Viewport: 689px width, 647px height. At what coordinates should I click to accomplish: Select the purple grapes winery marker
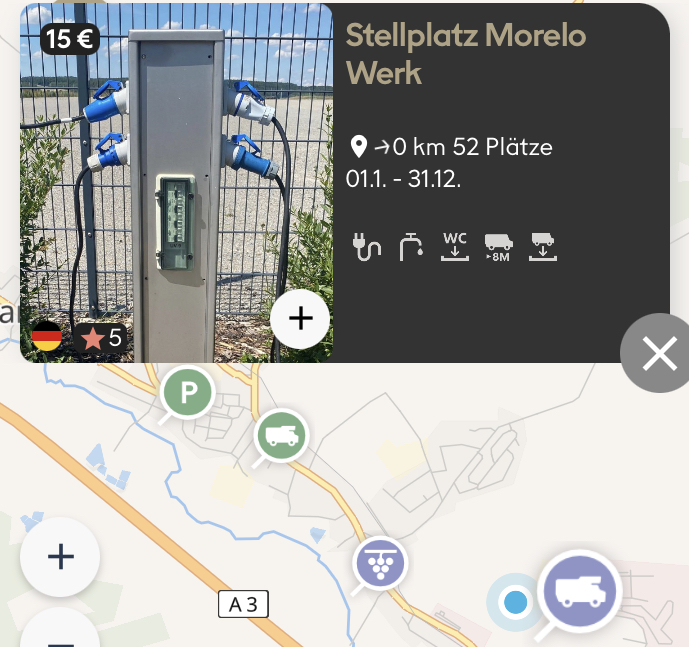pyautogui.click(x=380, y=563)
